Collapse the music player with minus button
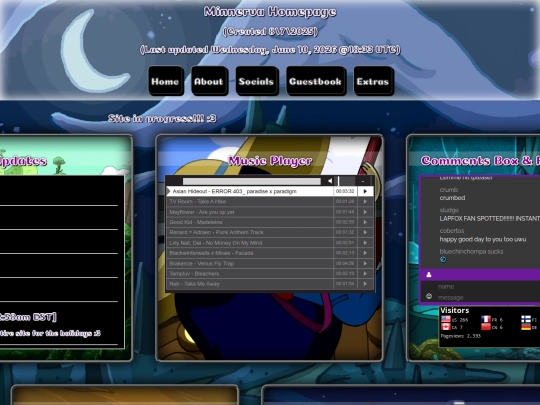This screenshot has width=540, height=405. (x=363, y=181)
